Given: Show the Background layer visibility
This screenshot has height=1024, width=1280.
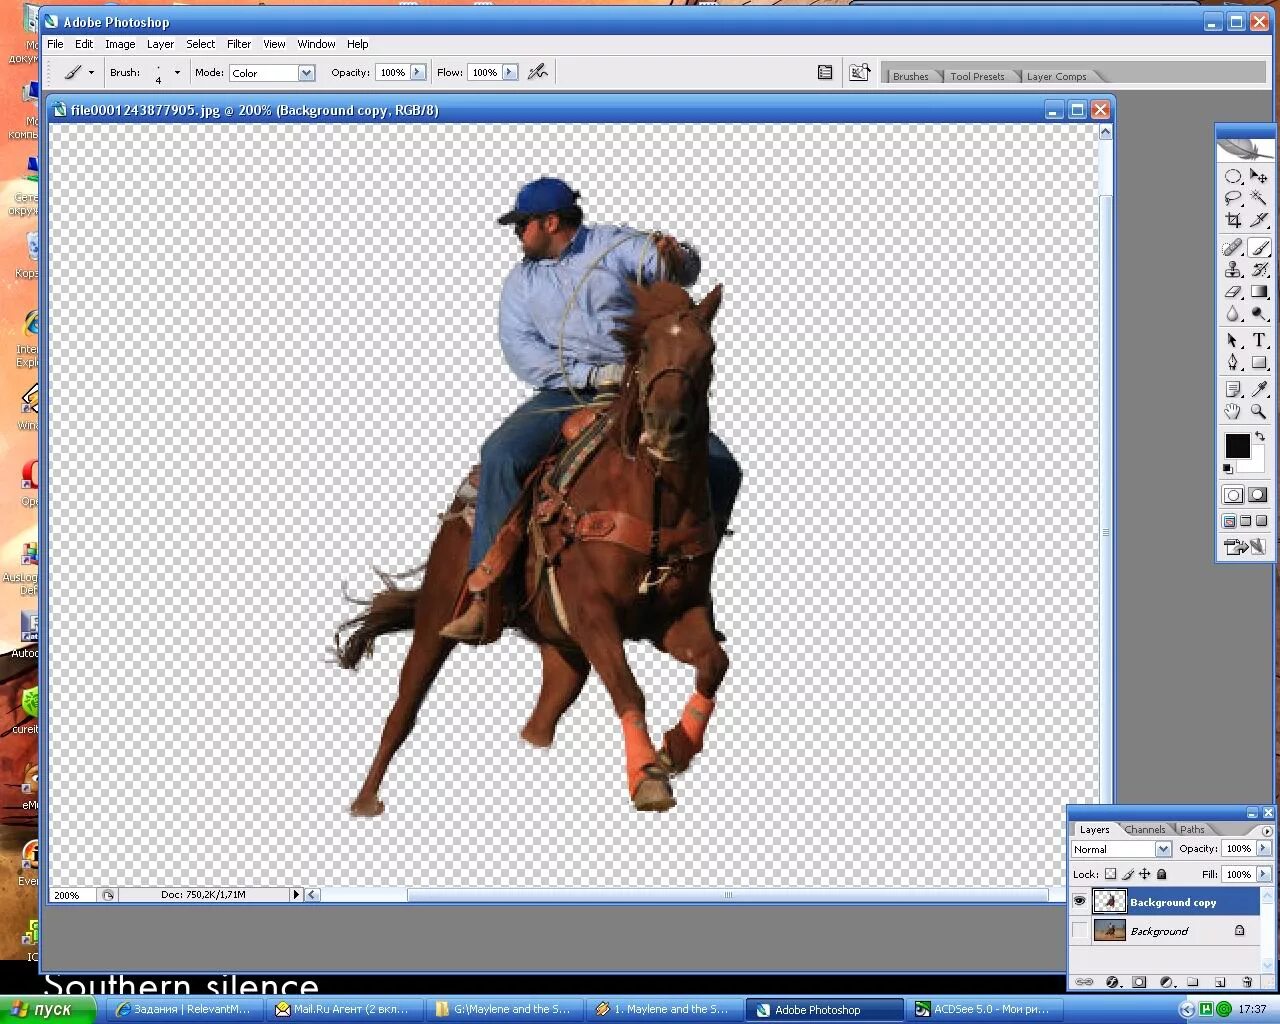Looking at the screenshot, I should tap(1079, 931).
